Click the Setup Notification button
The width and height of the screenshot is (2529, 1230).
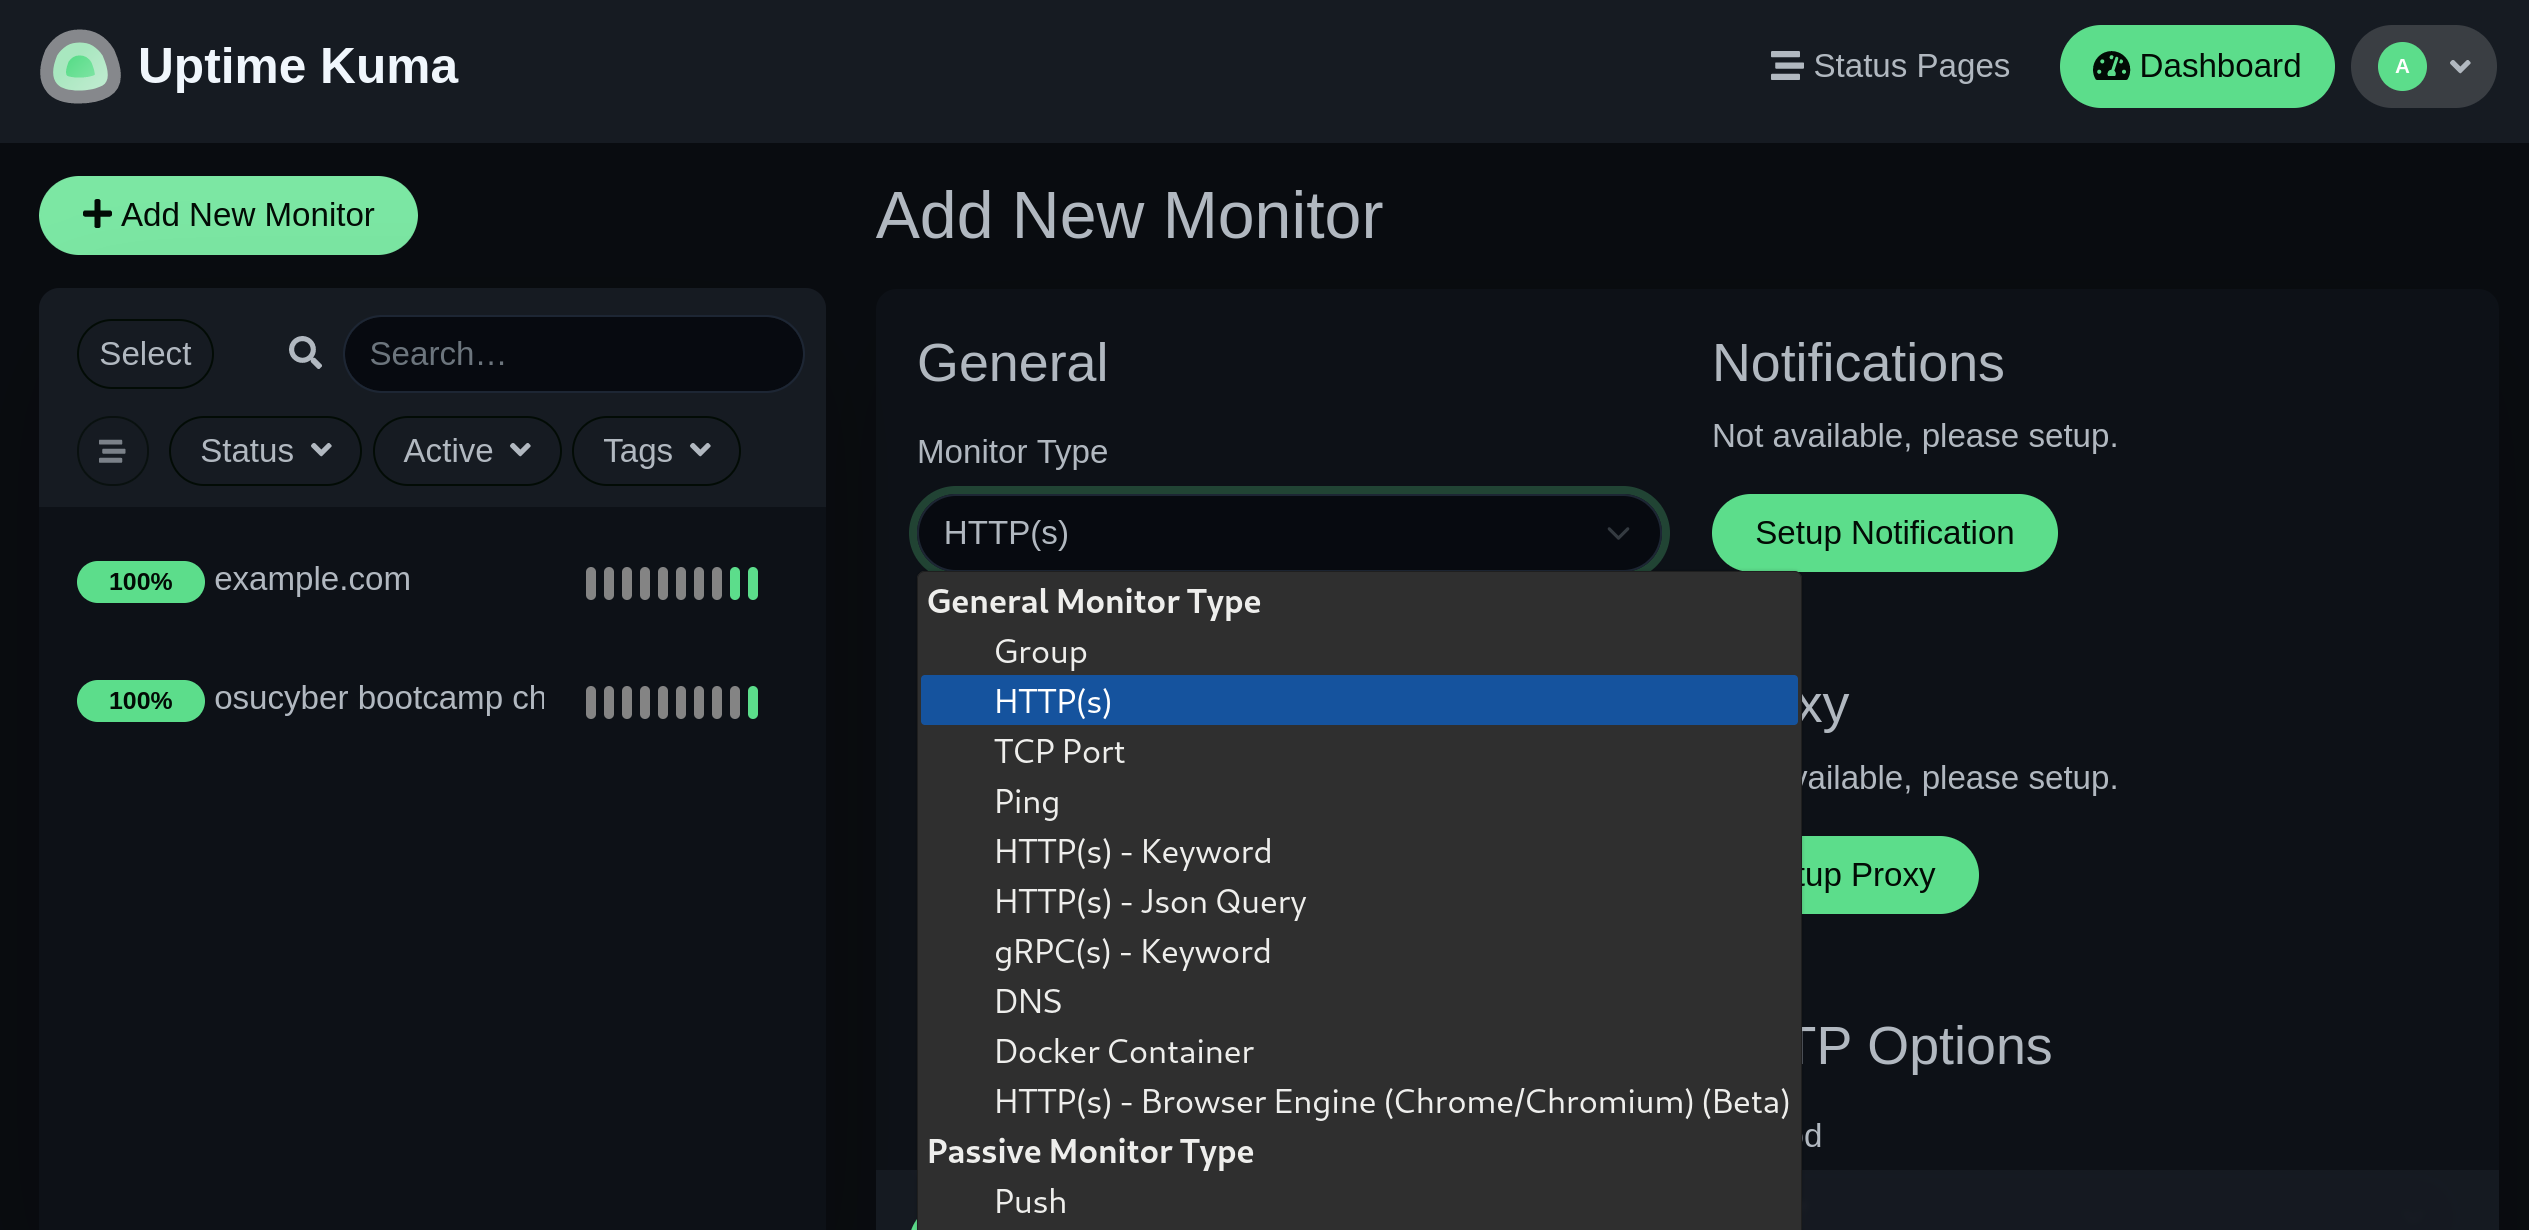1884,533
